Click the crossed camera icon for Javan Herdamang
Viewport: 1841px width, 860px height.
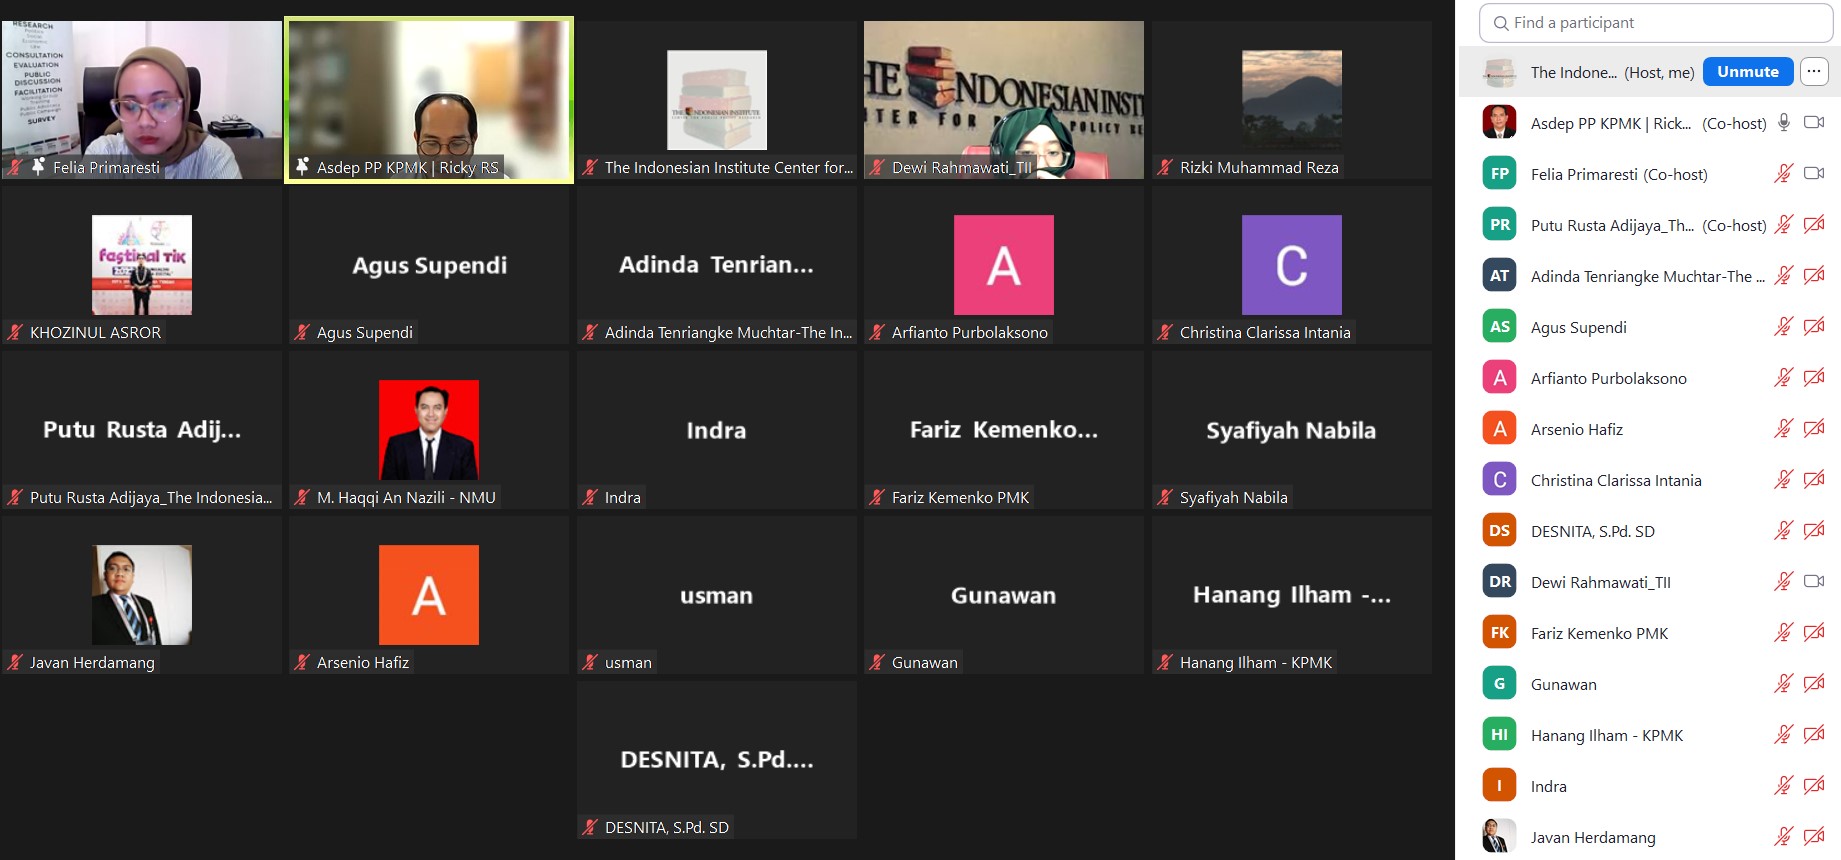tap(1813, 837)
